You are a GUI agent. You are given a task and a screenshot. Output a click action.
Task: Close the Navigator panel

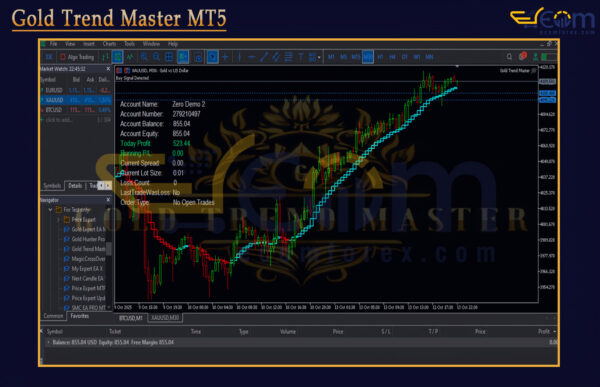click(108, 200)
